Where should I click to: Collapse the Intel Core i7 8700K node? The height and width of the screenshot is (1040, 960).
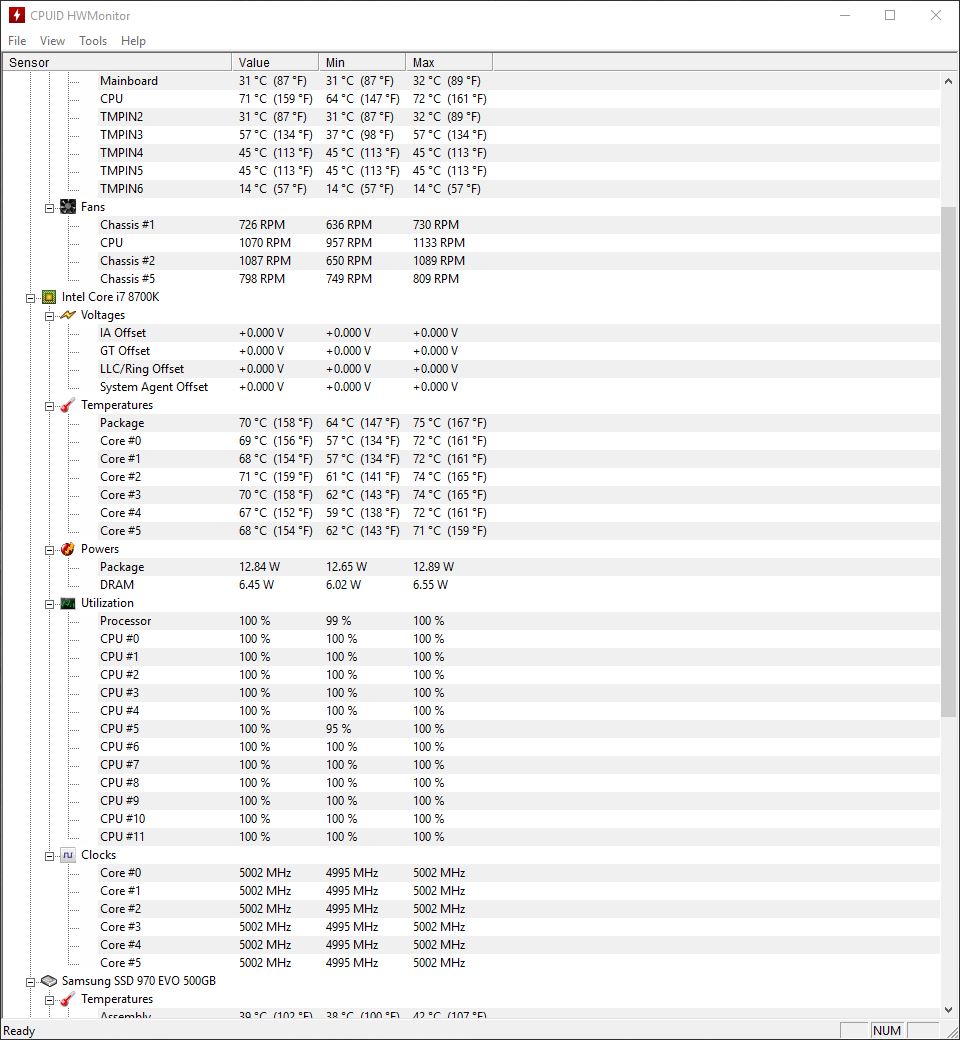coord(30,298)
